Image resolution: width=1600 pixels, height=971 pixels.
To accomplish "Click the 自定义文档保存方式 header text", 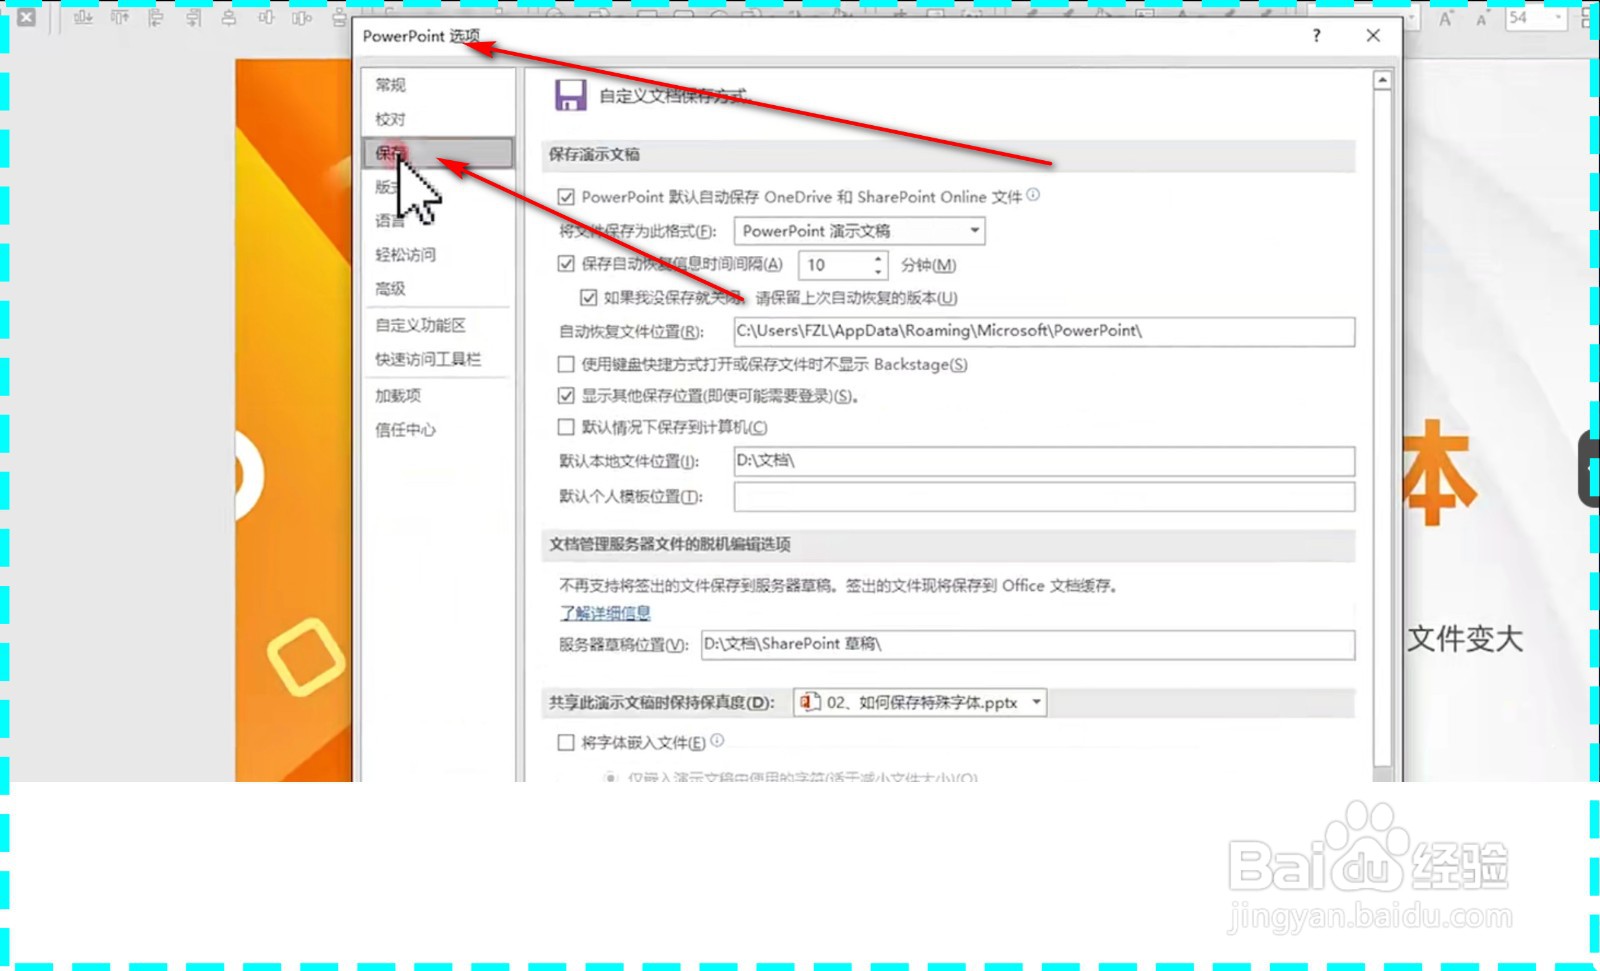I will pos(674,96).
